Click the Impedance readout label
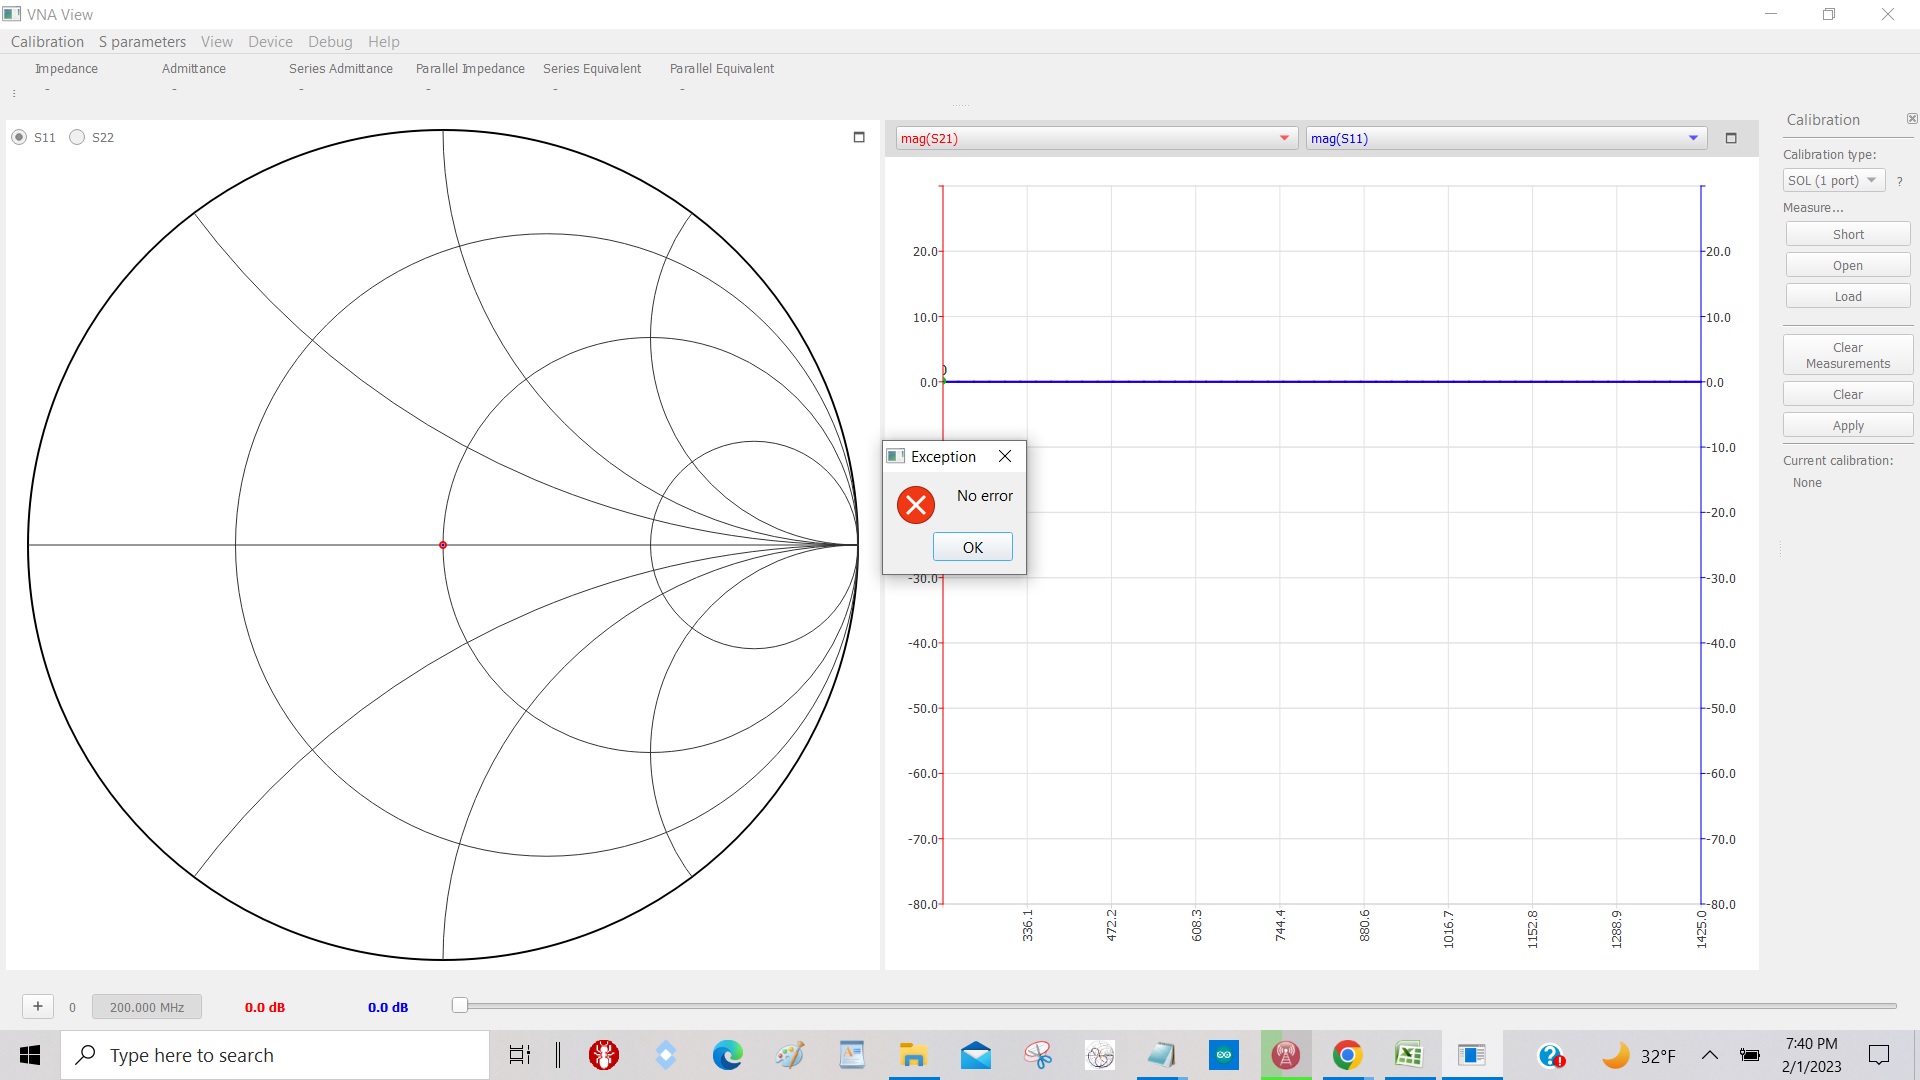The width and height of the screenshot is (1920, 1080). point(66,68)
